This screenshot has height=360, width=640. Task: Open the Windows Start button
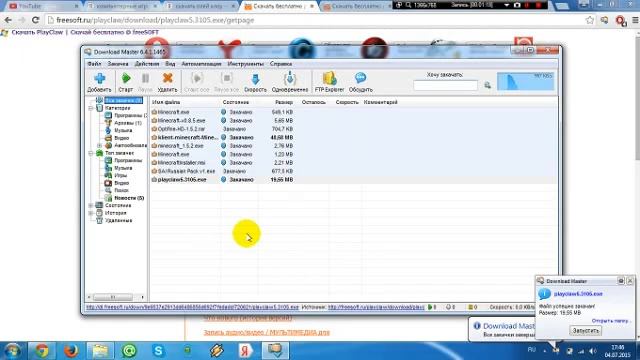13,351
